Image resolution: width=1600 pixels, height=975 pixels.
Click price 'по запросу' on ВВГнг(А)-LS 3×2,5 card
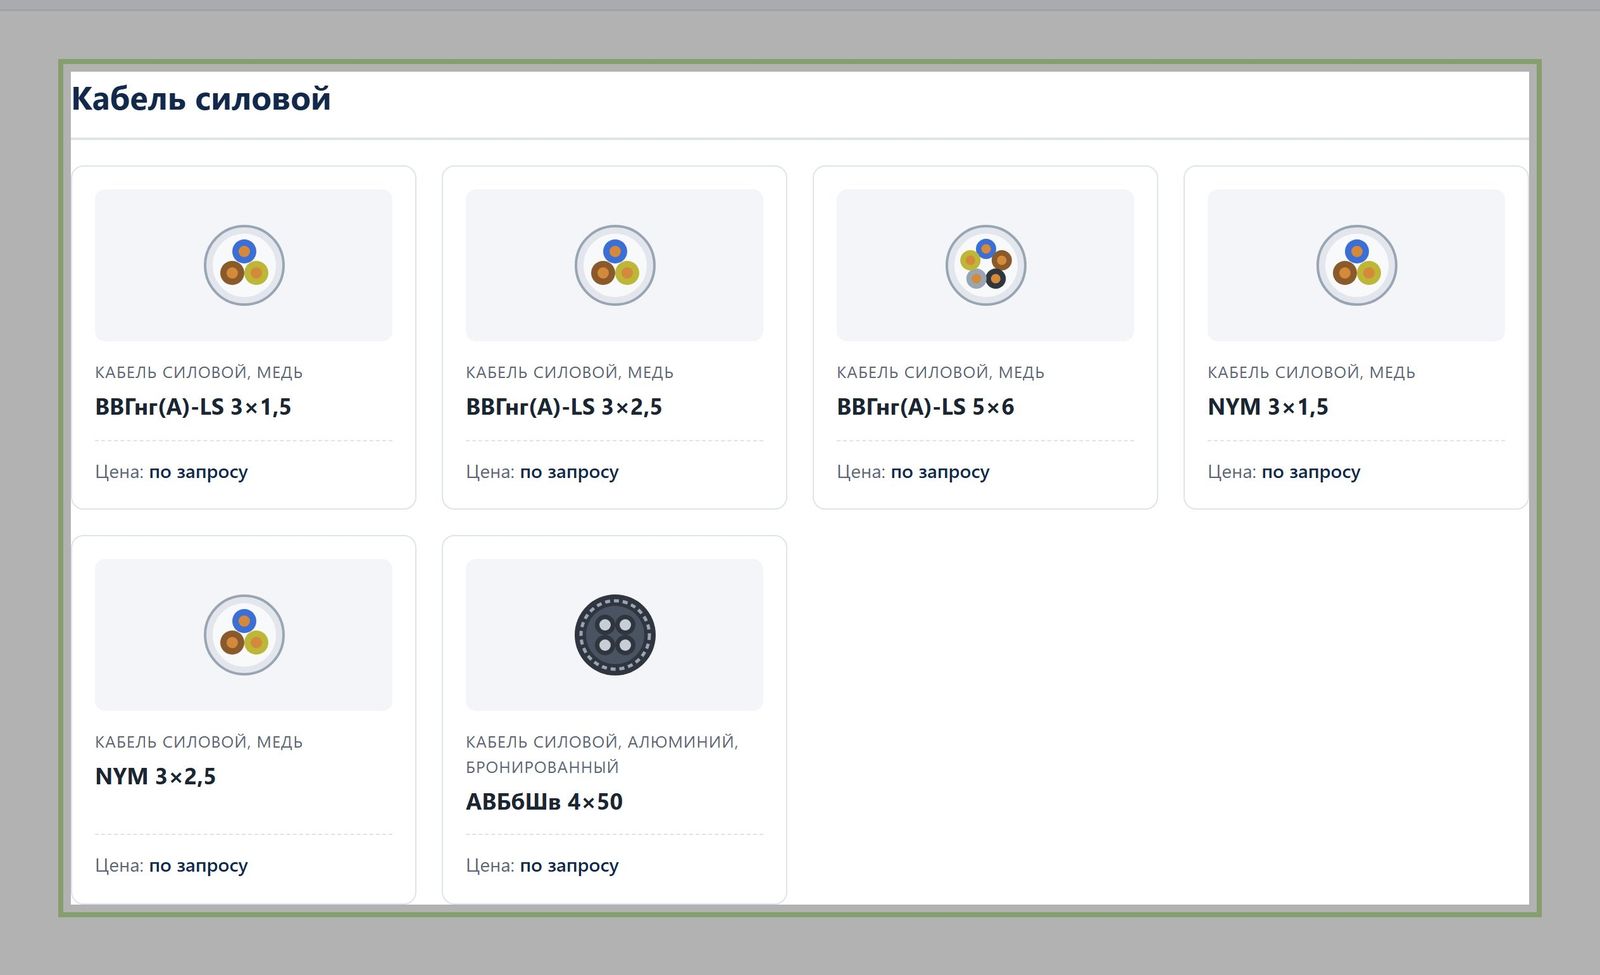569,472
